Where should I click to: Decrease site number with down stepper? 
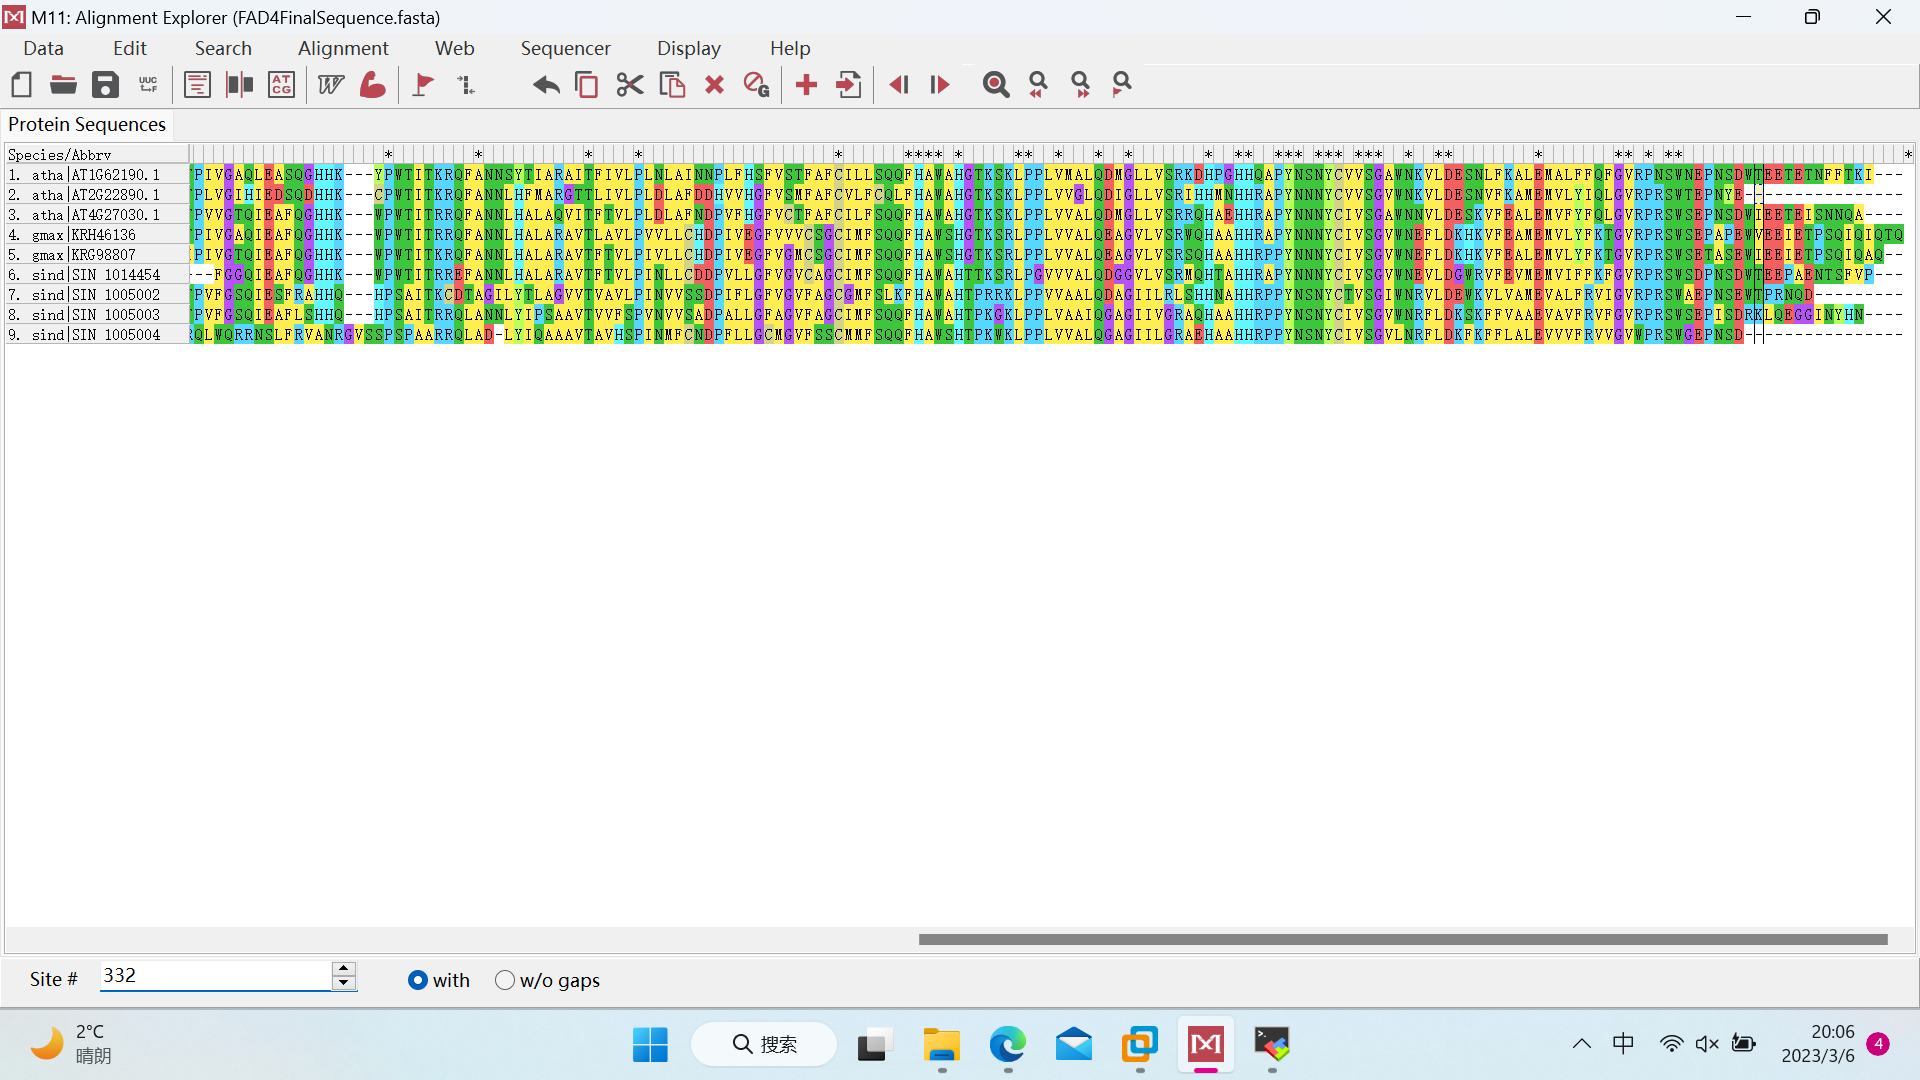344,984
